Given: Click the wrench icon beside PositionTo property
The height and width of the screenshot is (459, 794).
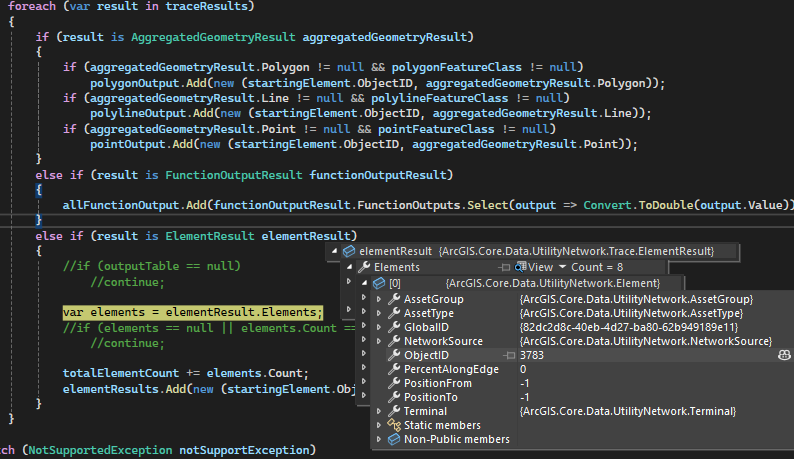Looking at the screenshot, I should [x=394, y=397].
